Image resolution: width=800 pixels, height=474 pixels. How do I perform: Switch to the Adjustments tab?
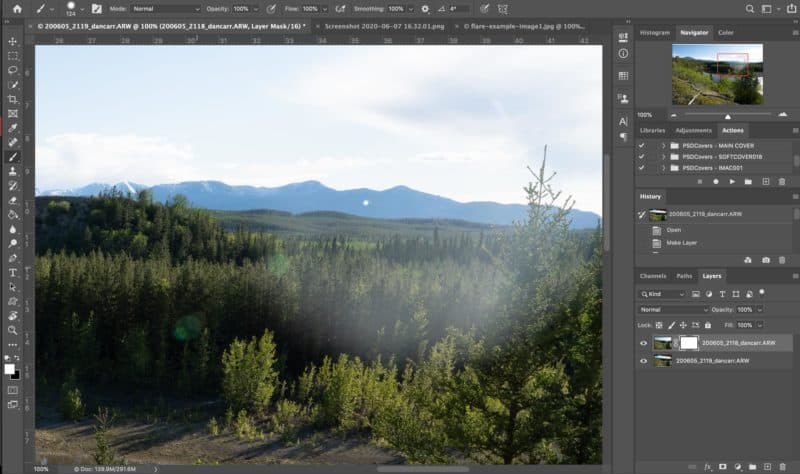tap(693, 131)
